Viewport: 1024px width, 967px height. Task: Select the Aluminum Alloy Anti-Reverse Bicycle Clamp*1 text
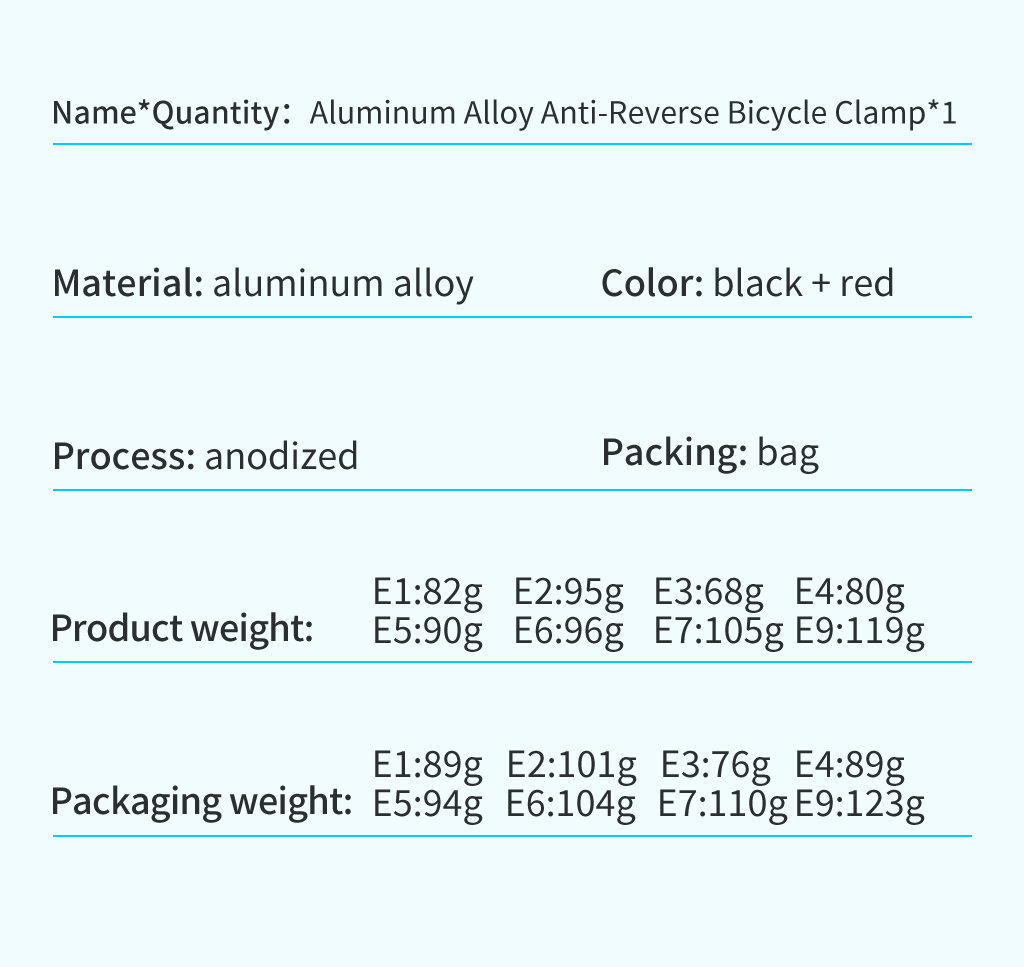633,113
